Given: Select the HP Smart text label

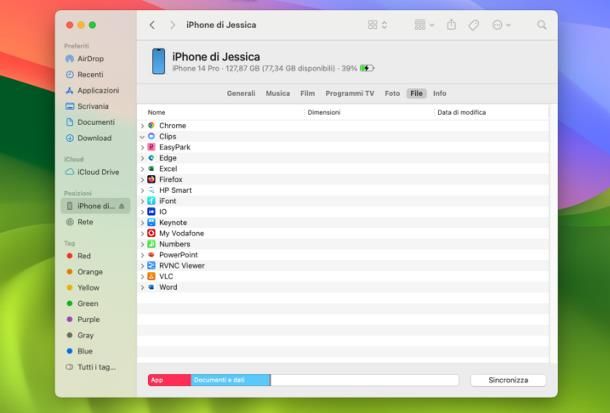Looking at the screenshot, I should [175, 190].
